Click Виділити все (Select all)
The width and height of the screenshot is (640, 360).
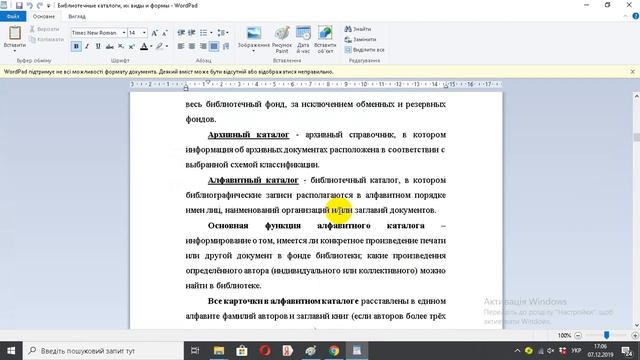[364, 49]
